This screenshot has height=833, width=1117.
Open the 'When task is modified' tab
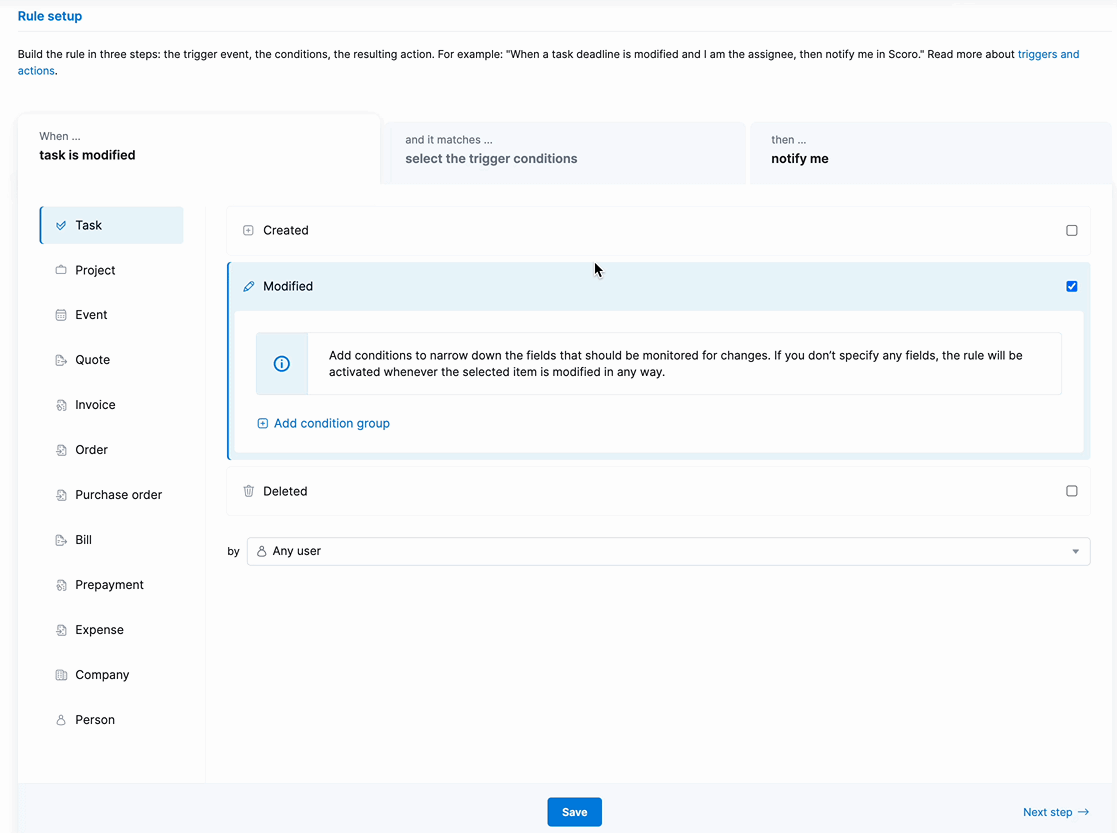pyautogui.click(x=199, y=149)
